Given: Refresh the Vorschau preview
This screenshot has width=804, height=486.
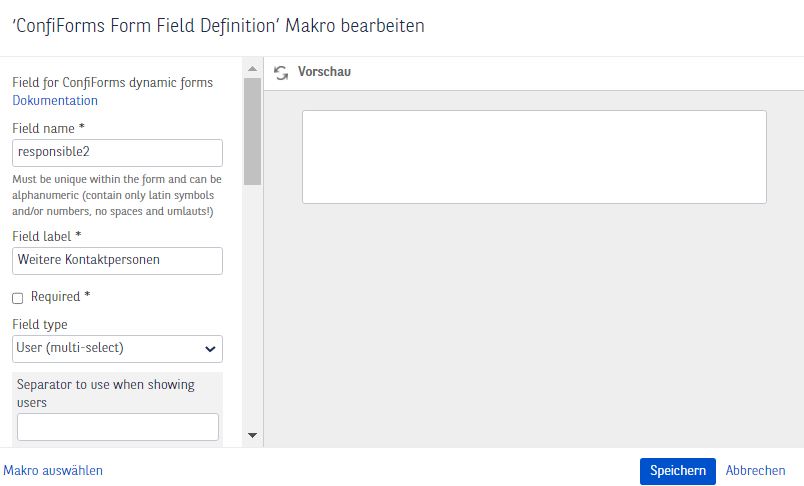Looking at the screenshot, I should point(281,73).
